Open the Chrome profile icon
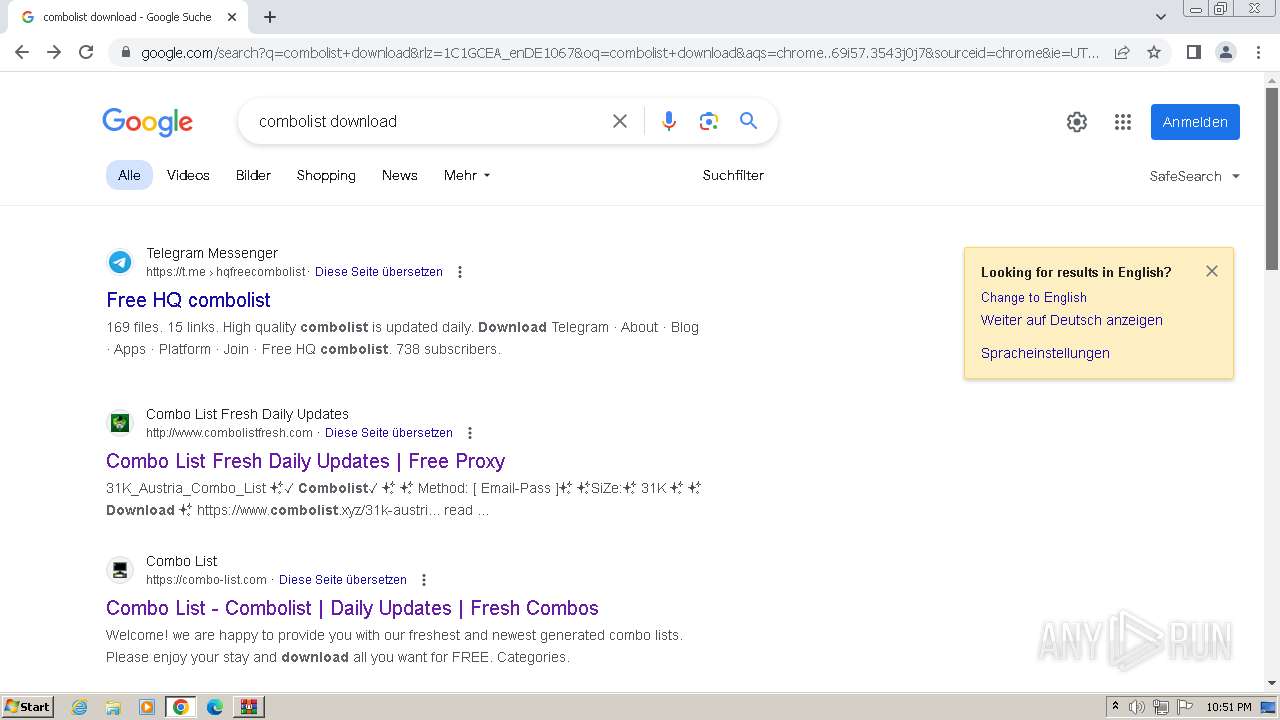1280x720 pixels. pos(1225,52)
